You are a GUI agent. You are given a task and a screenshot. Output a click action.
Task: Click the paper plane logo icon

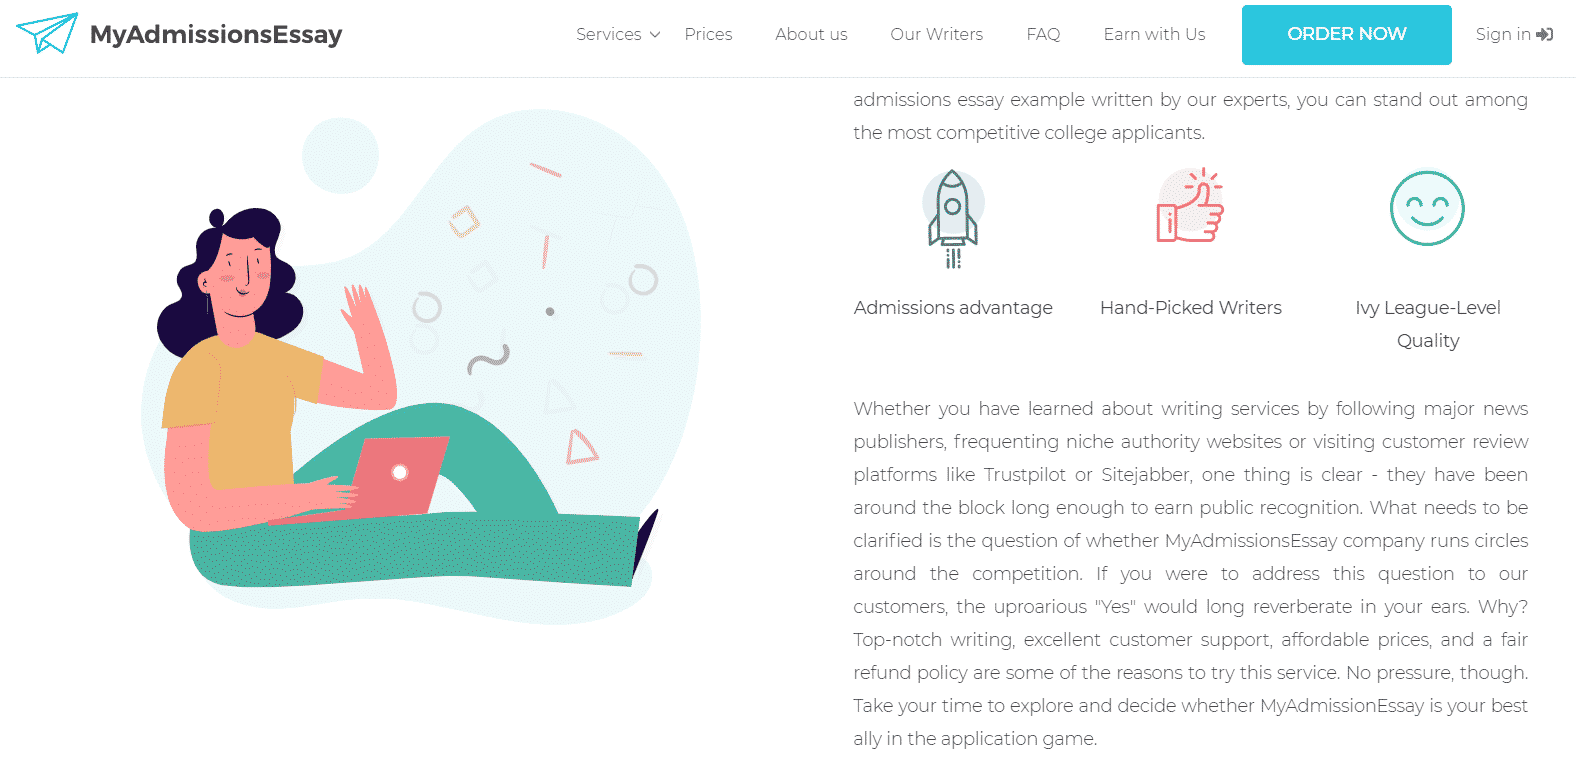tap(47, 34)
